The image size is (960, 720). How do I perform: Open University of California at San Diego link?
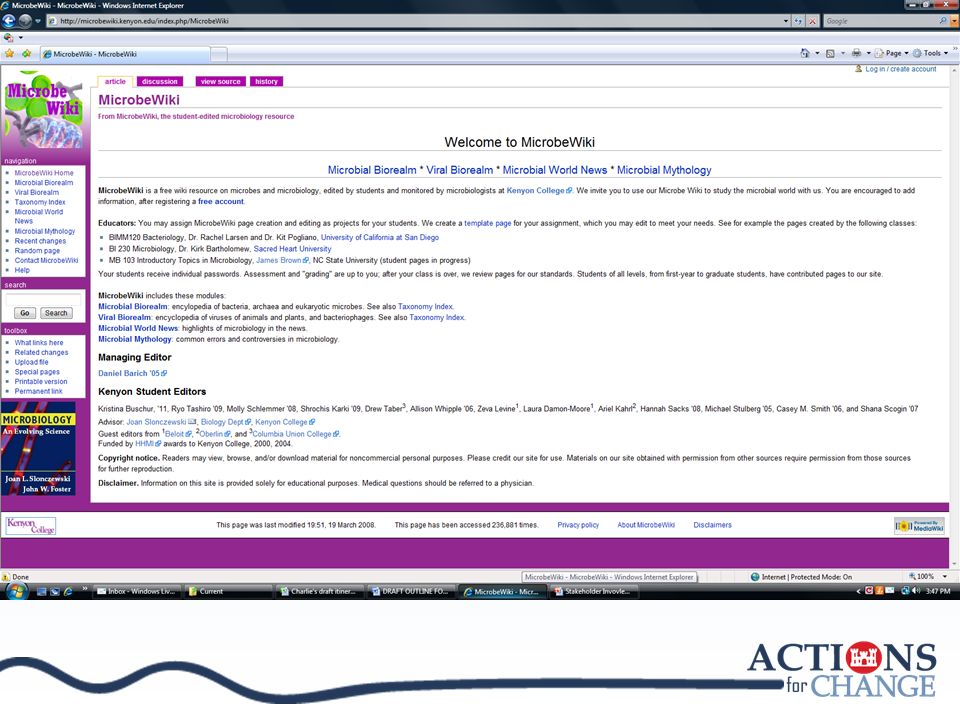click(x=380, y=238)
